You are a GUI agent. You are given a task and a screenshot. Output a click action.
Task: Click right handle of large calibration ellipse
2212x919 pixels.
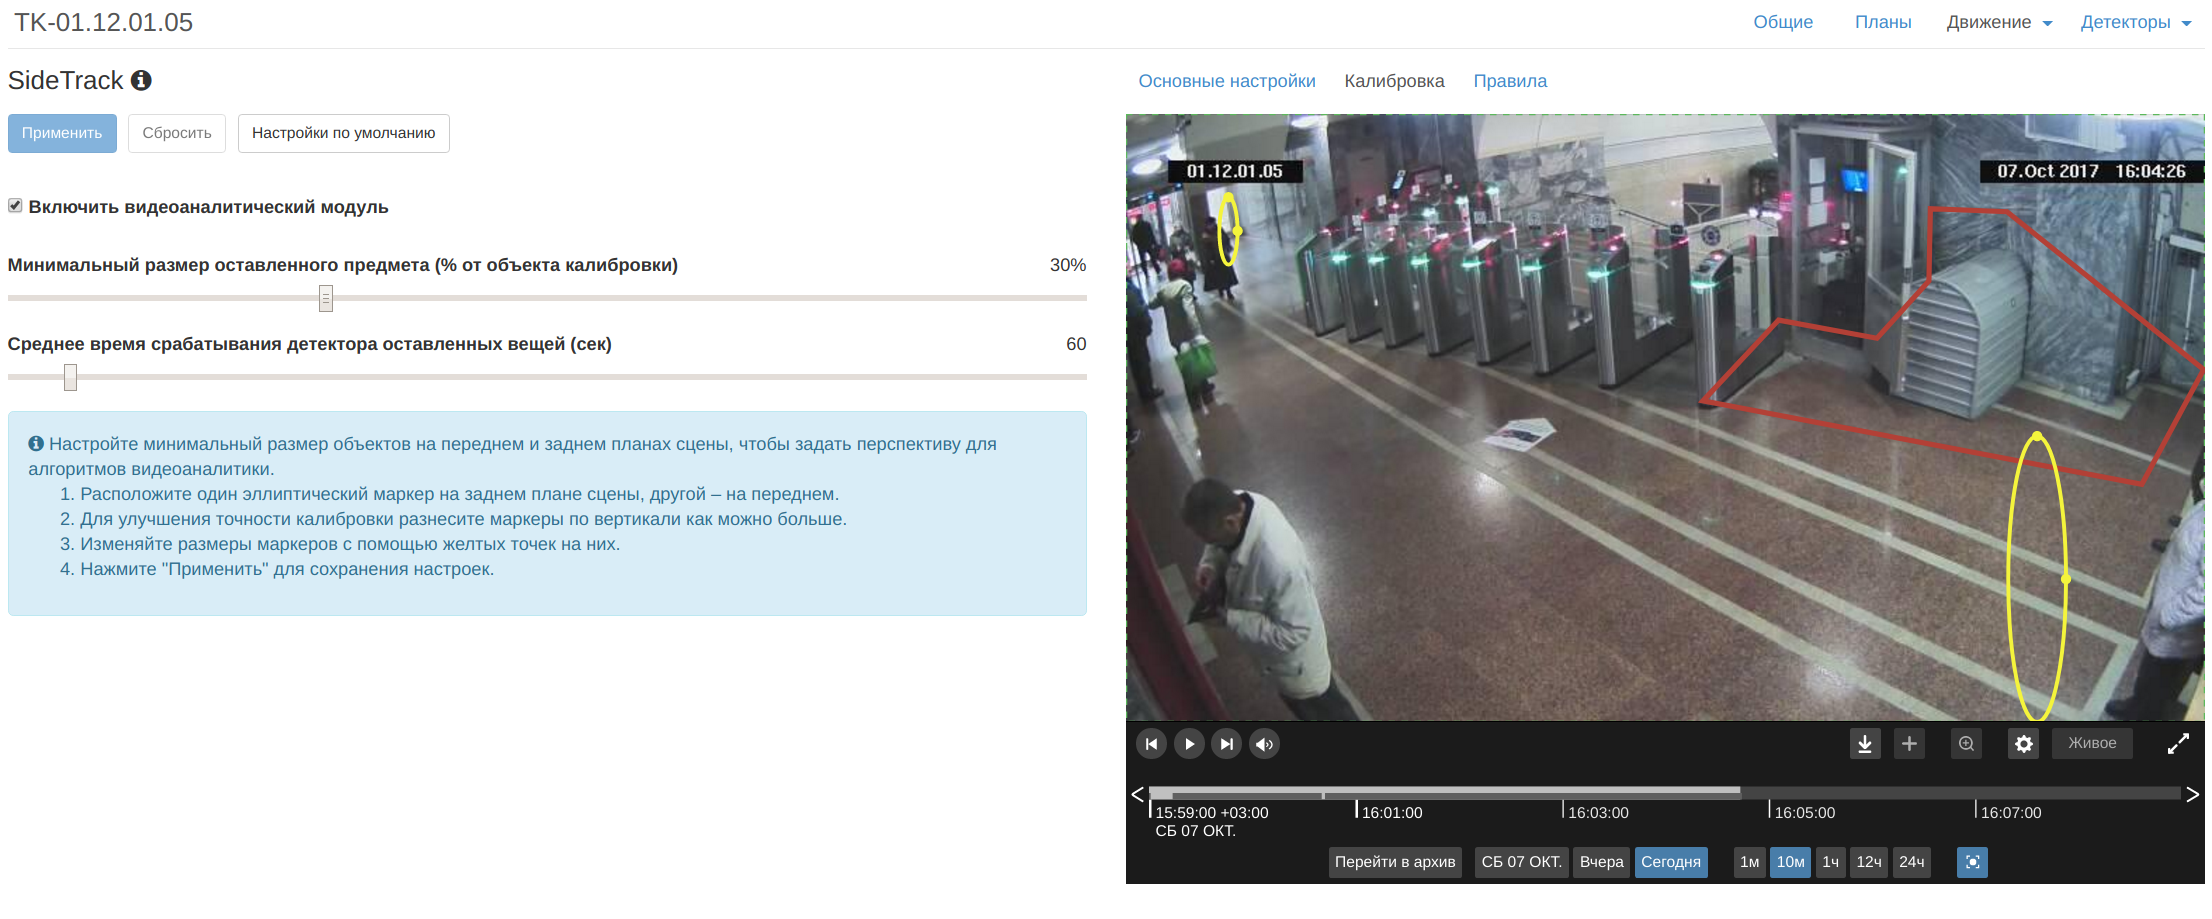(2066, 579)
